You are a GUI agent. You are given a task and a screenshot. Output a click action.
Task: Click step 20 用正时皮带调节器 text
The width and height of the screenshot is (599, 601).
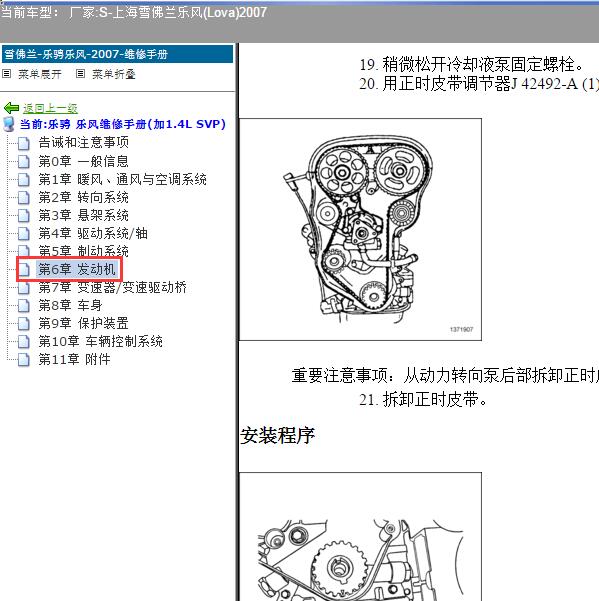coord(479,84)
